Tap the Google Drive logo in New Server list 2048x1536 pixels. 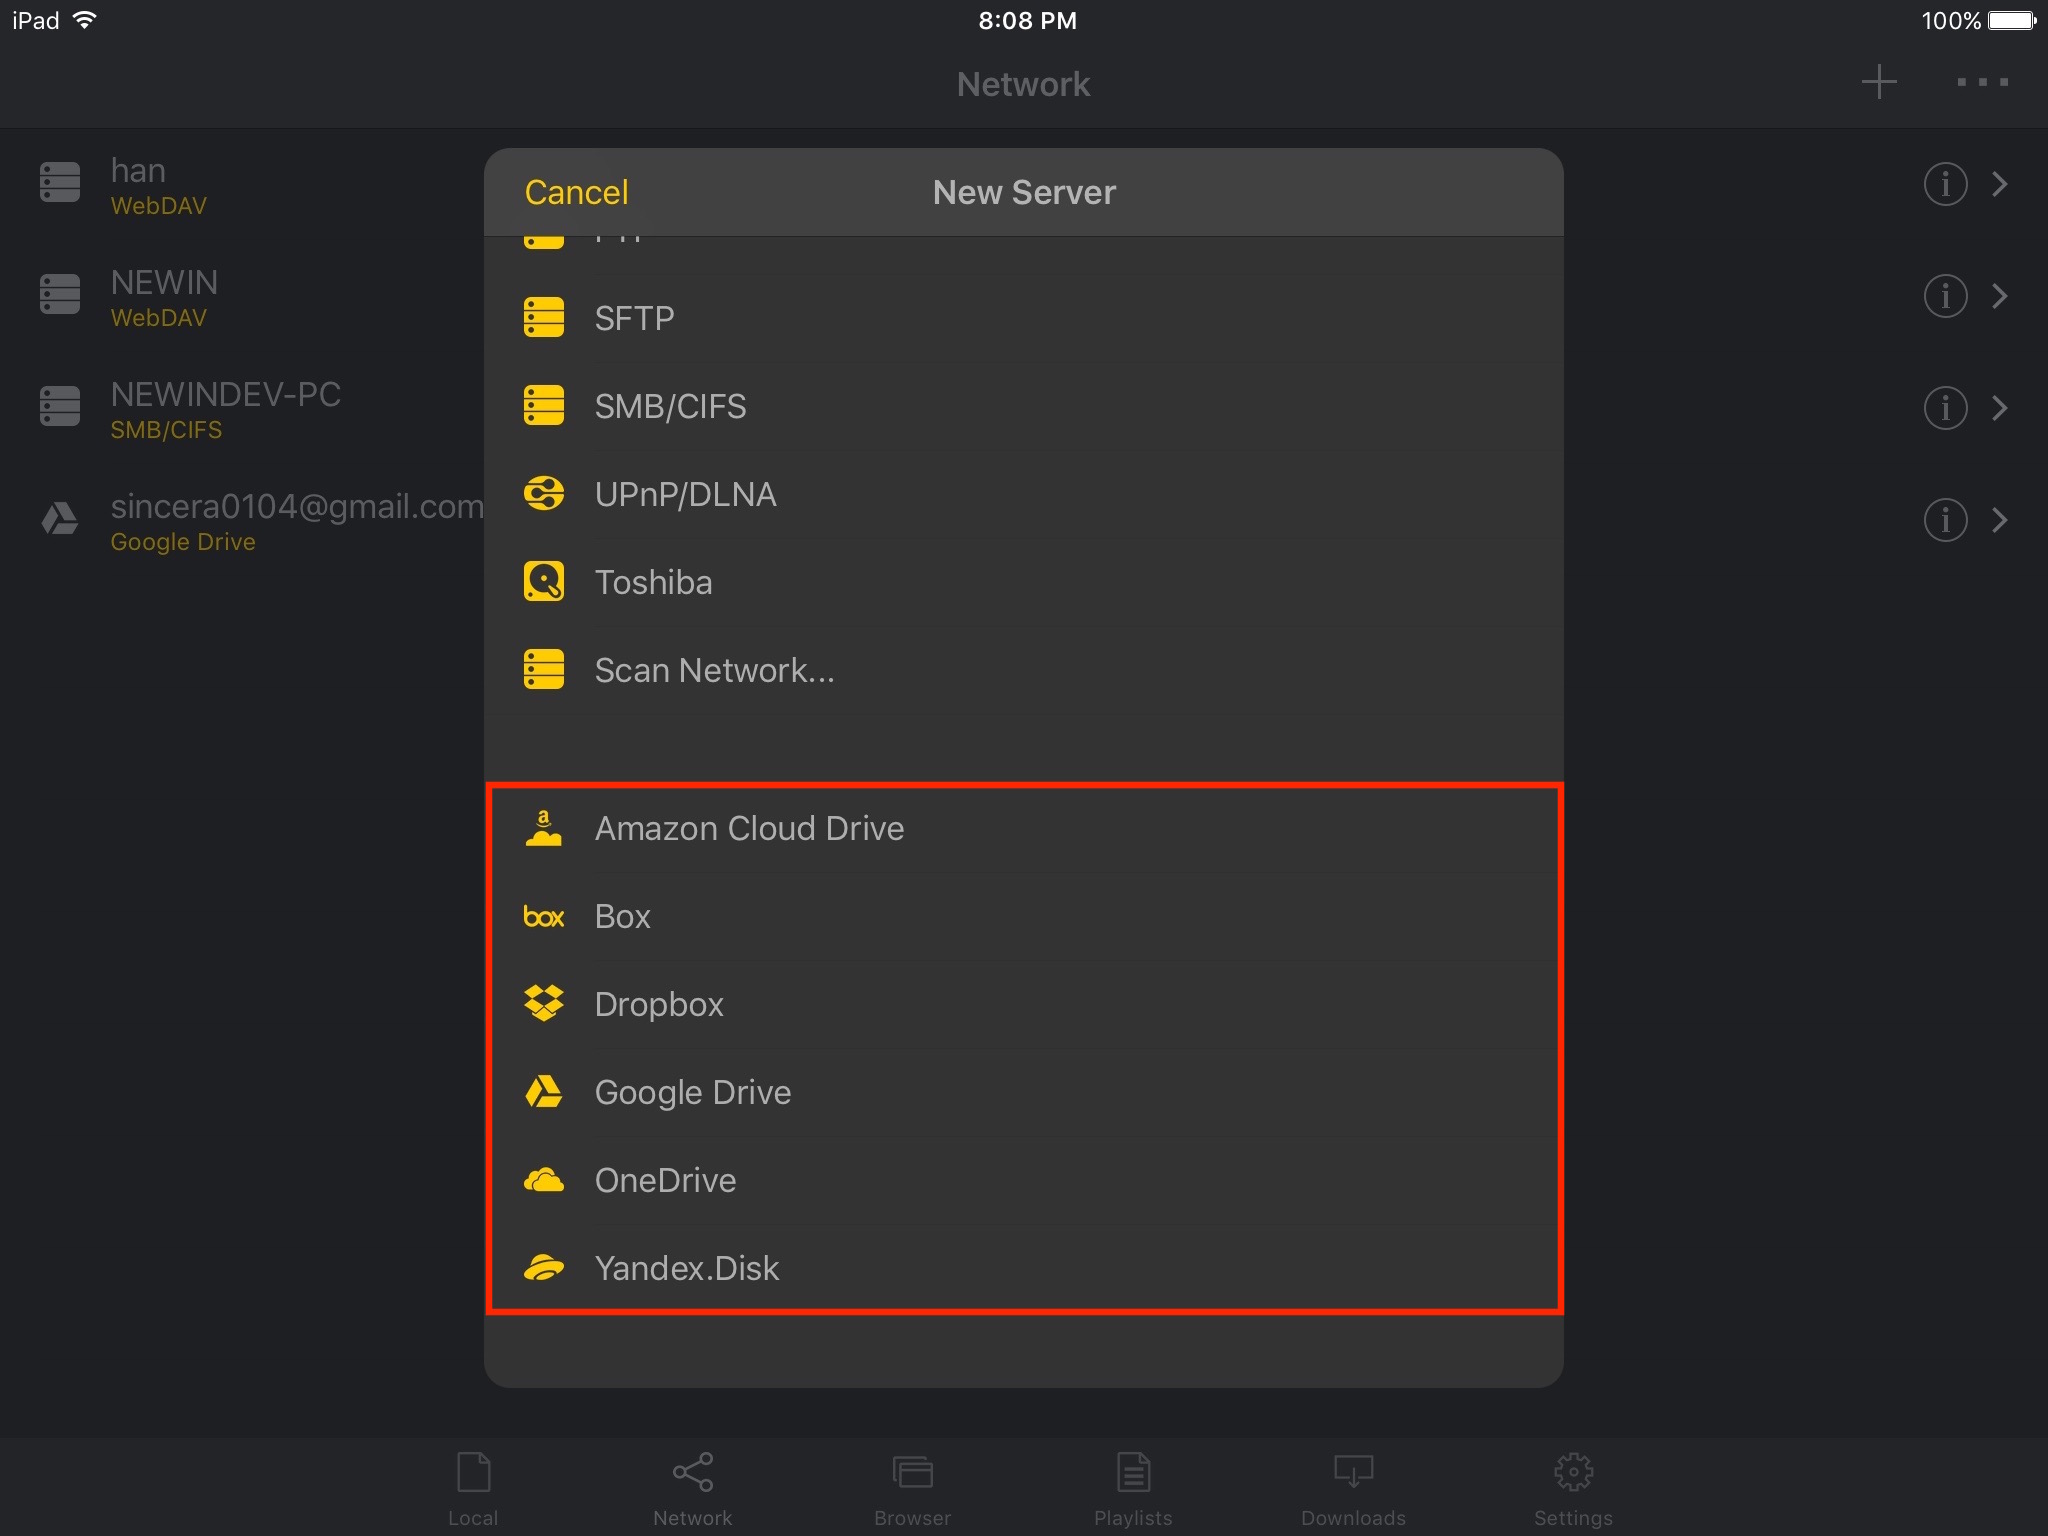click(544, 1092)
